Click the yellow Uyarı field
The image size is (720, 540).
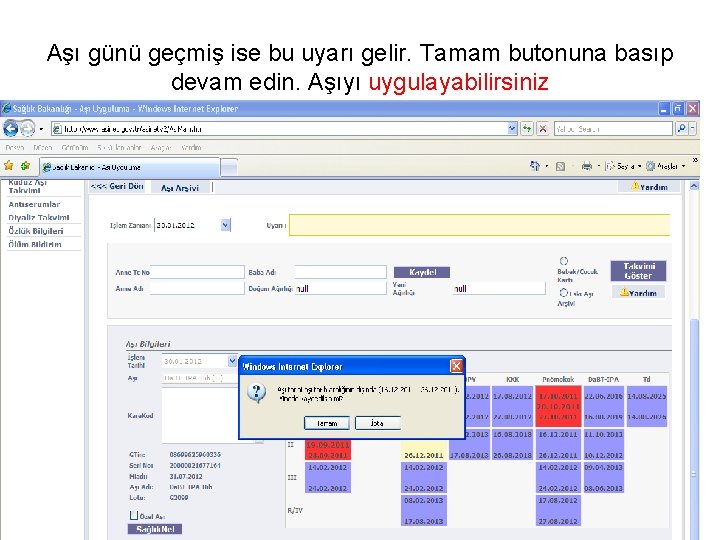[479, 225]
